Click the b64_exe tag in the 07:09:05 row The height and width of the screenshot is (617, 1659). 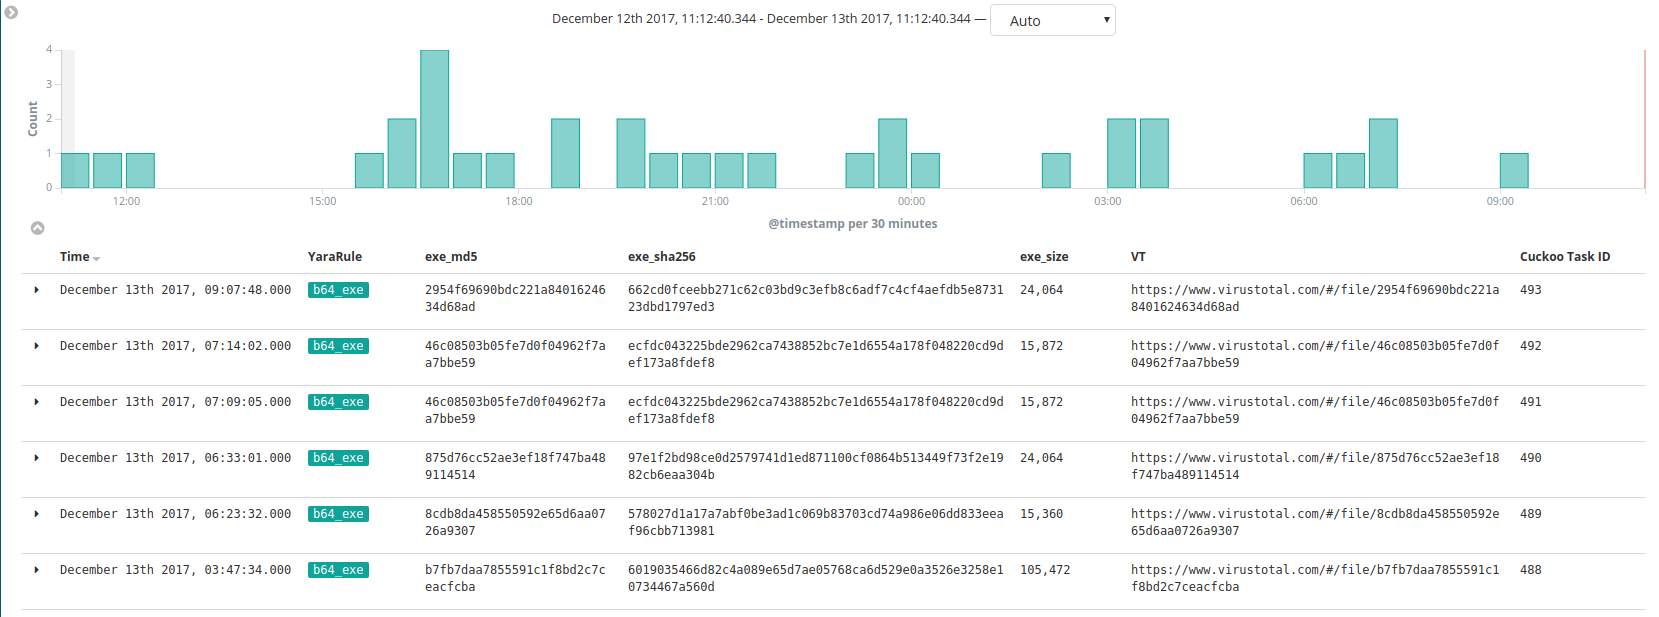tap(338, 402)
